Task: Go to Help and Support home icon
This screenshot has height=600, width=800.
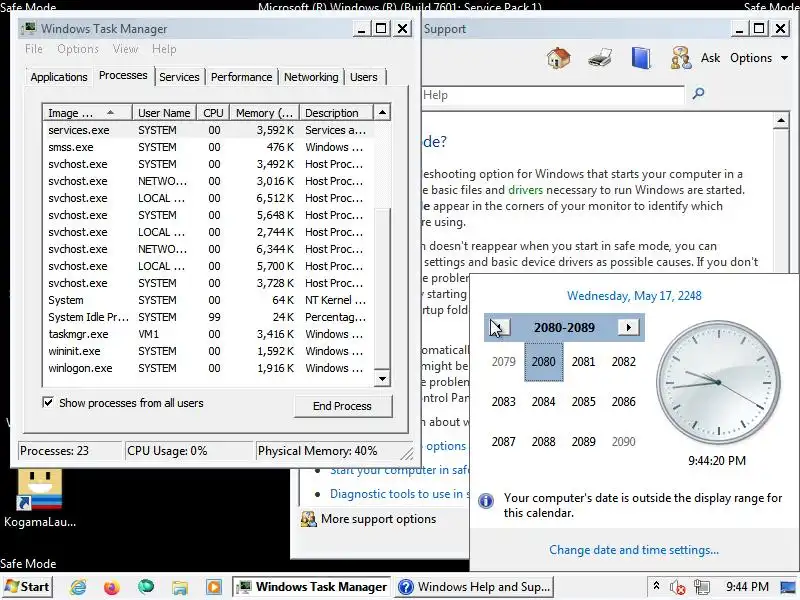Action: click(x=559, y=58)
